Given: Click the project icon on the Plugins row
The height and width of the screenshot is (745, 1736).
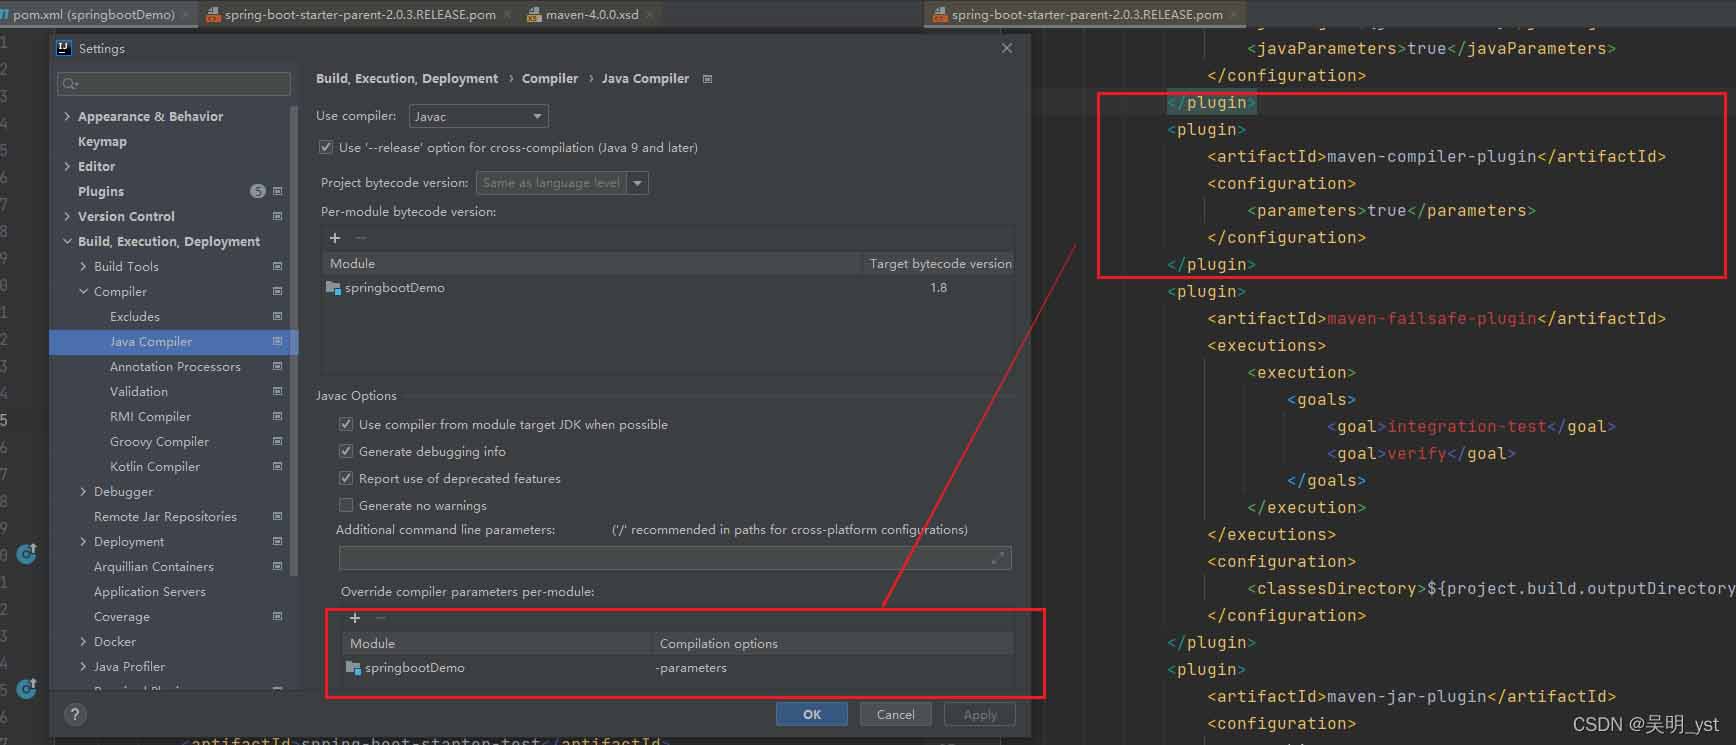Looking at the screenshot, I should (278, 191).
